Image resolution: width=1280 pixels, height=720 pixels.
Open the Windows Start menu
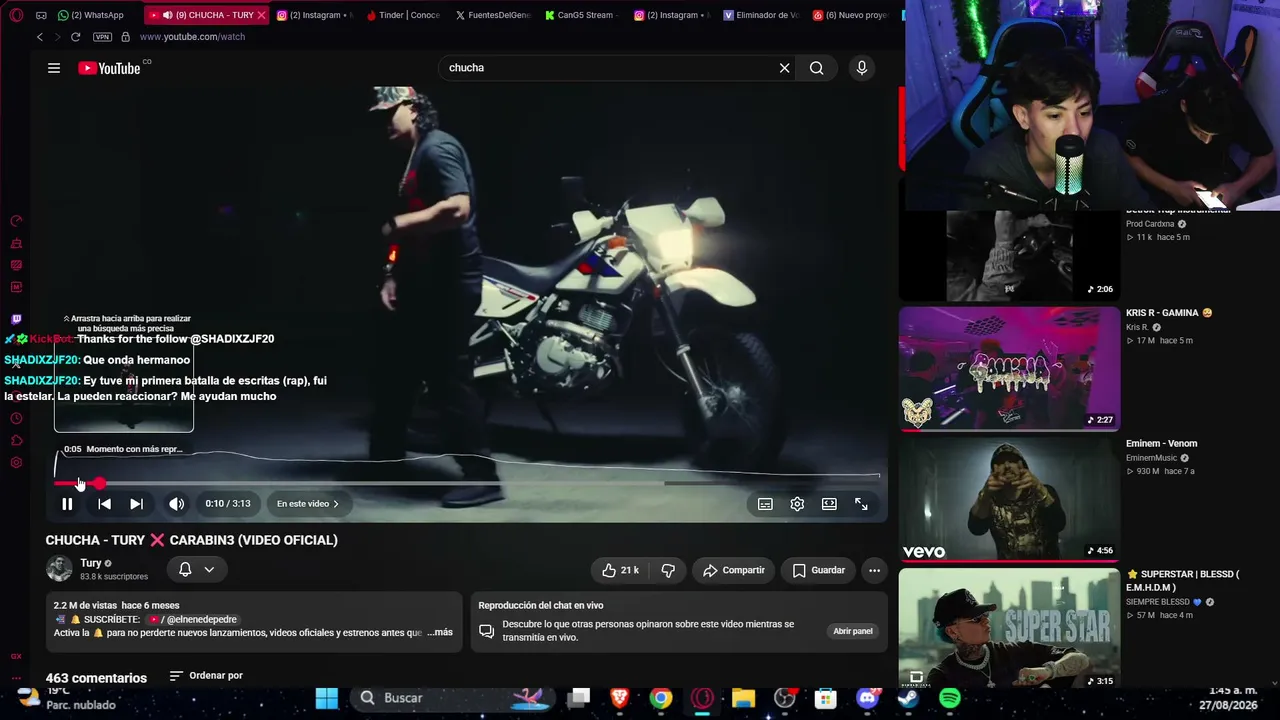tap(327, 698)
